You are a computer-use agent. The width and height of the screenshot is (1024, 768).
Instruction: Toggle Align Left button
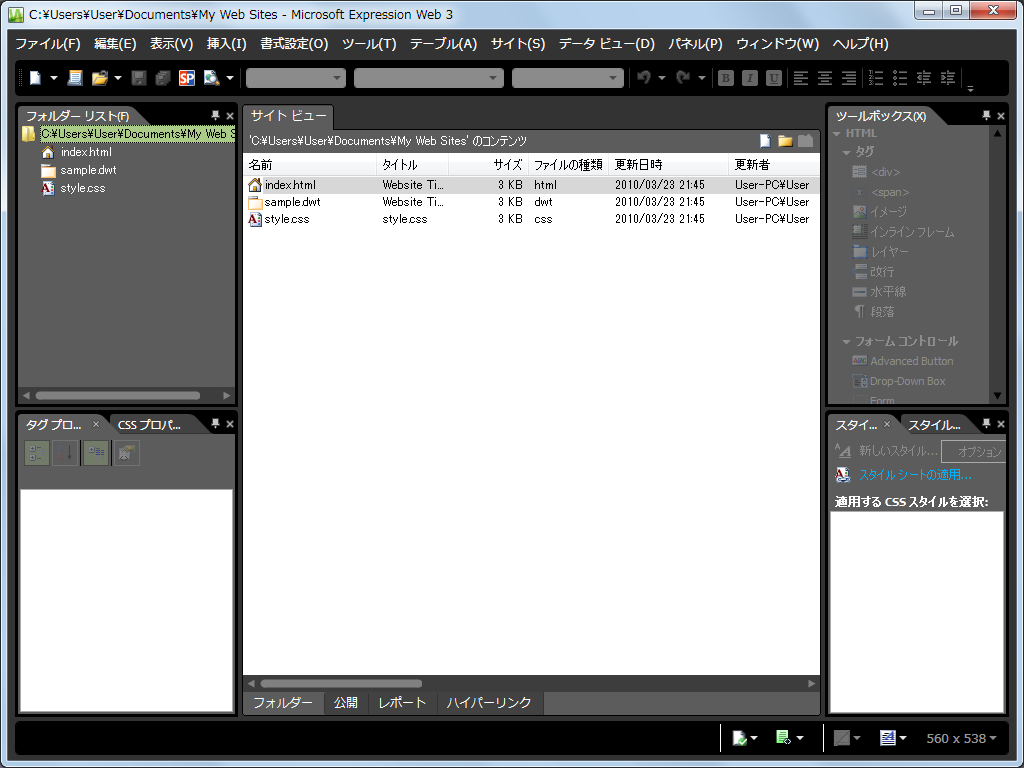pyautogui.click(x=801, y=78)
